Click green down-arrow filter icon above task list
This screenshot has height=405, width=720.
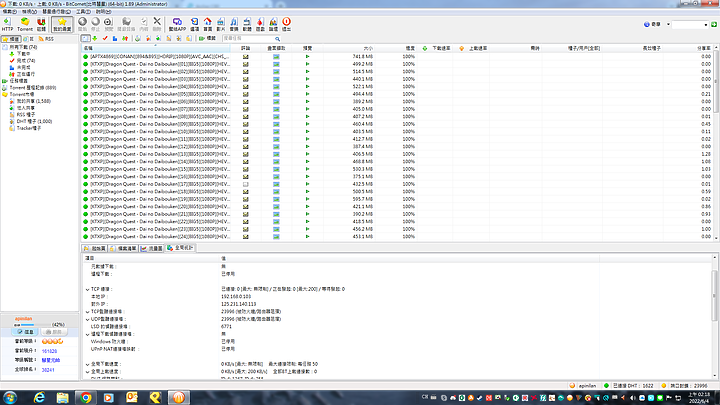pyautogui.click(x=95, y=39)
